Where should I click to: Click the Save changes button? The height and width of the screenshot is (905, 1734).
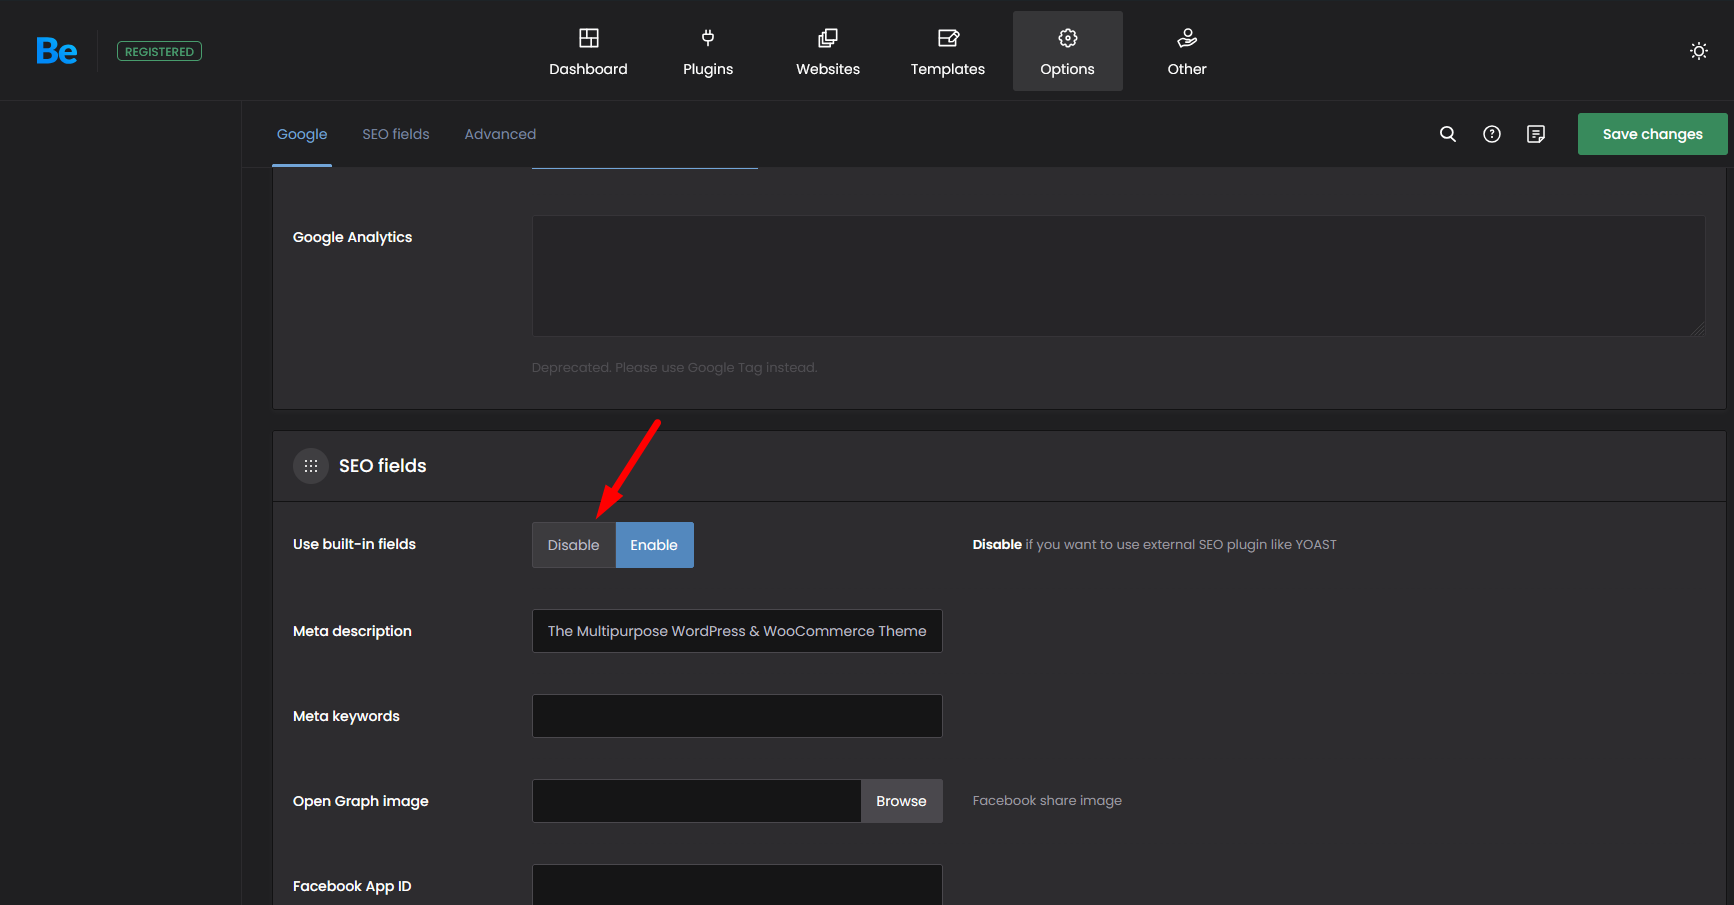pyautogui.click(x=1652, y=134)
